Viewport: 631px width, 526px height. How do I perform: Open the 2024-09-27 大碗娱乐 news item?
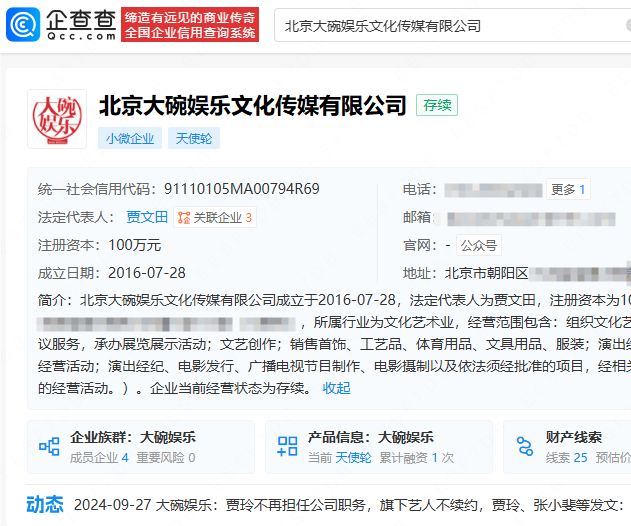(x=348, y=505)
